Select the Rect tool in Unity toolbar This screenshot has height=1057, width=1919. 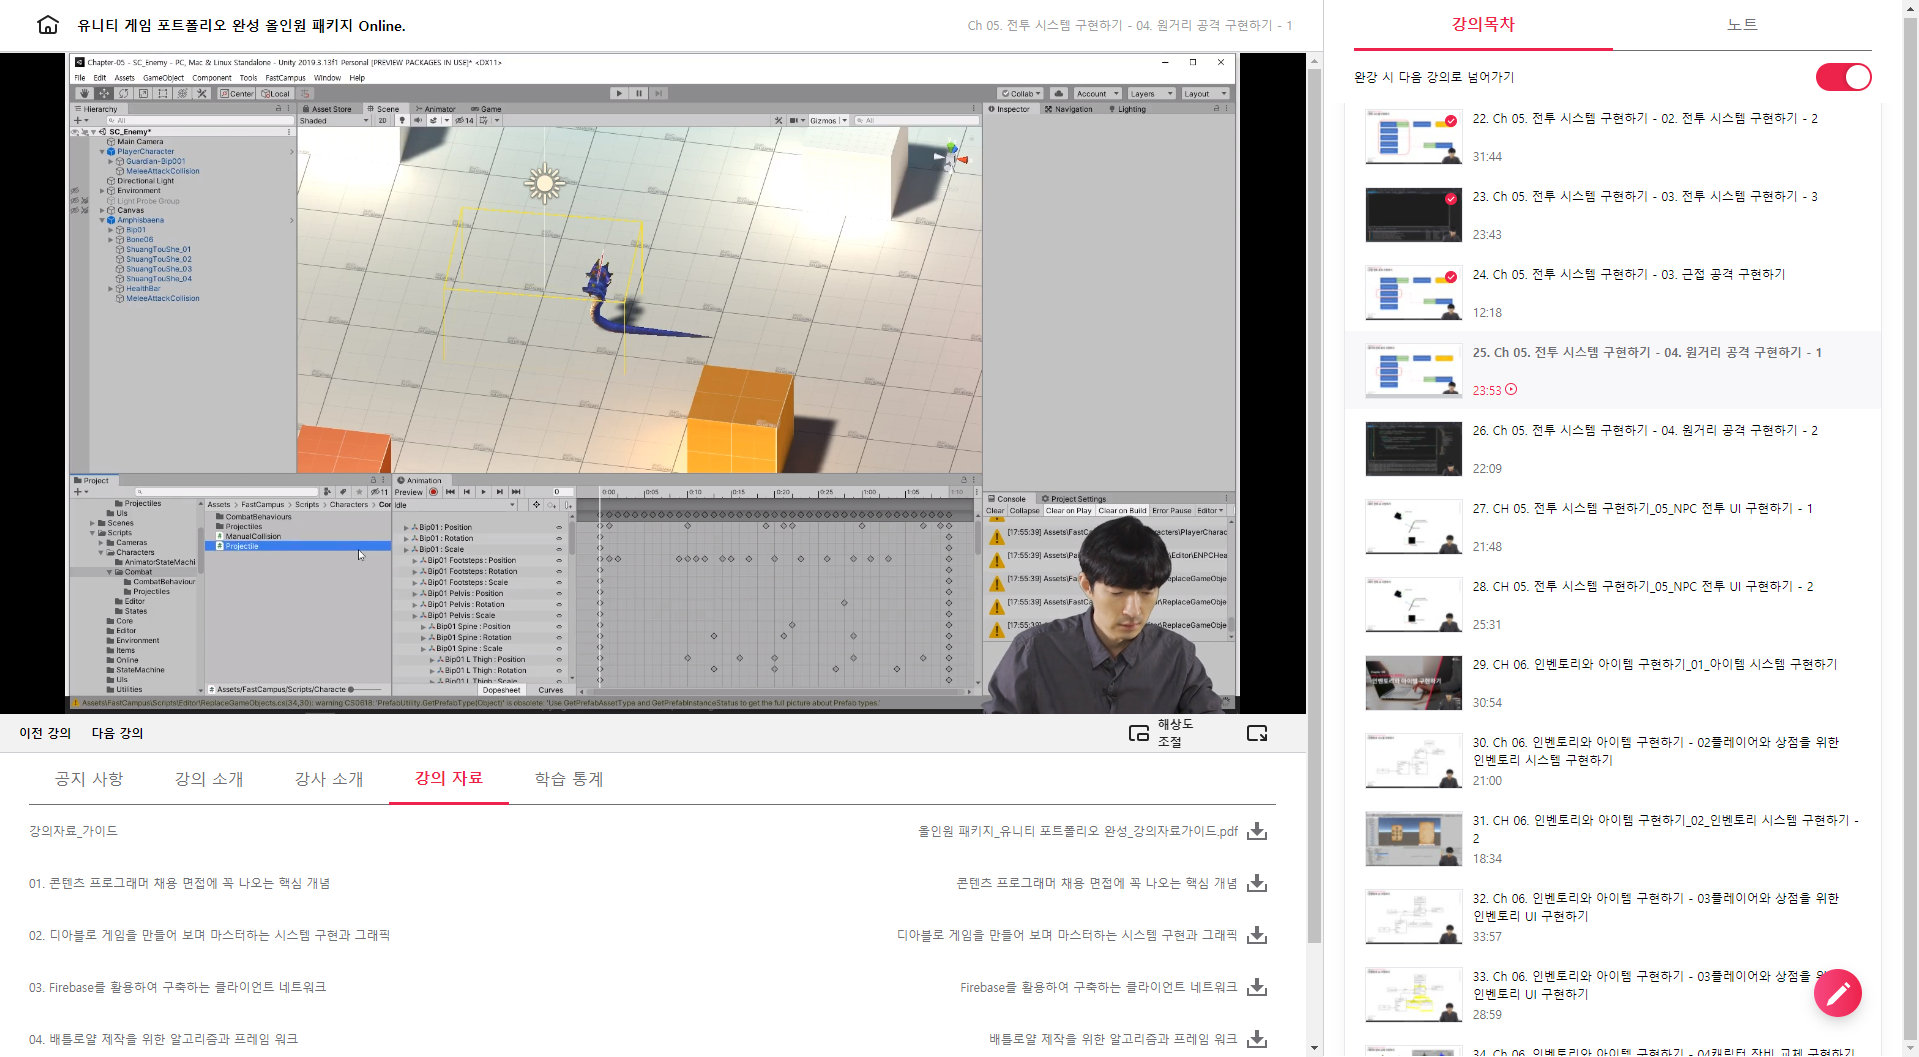(x=162, y=93)
